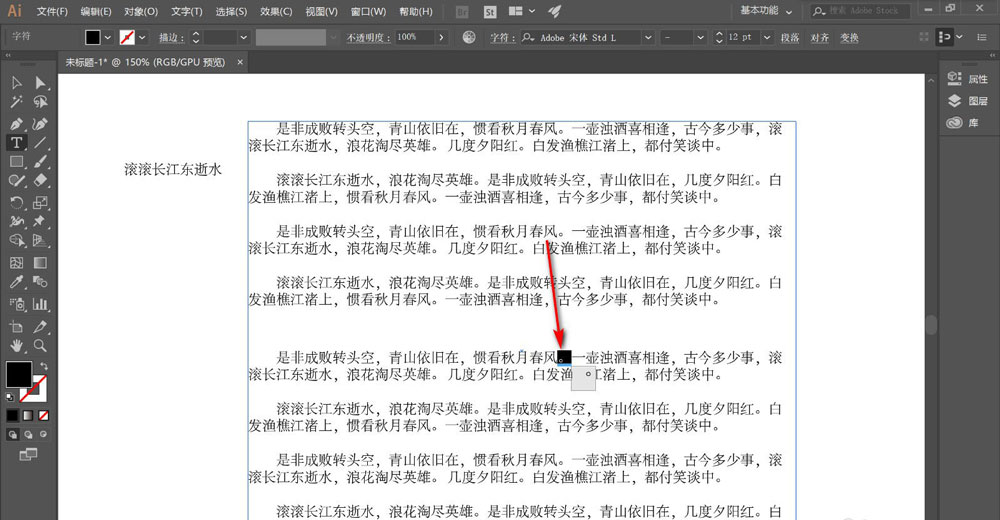Open the Layers (图层) panel
This screenshot has height=520, width=1000.
(x=968, y=101)
